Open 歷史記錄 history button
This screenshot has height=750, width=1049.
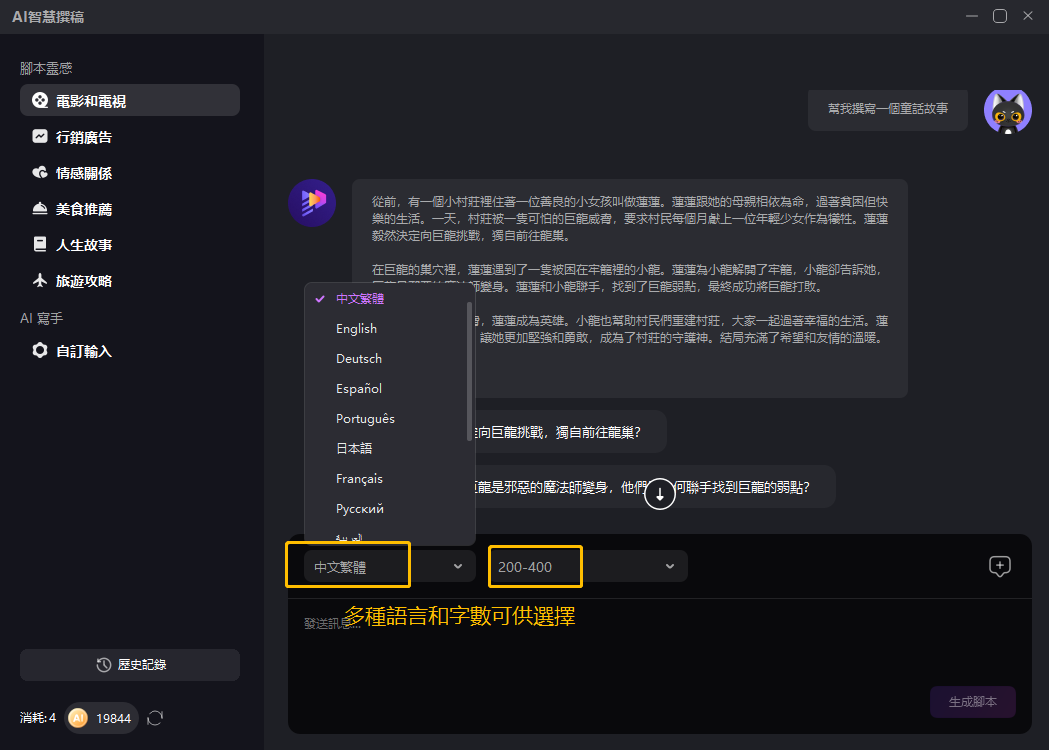pyautogui.click(x=130, y=665)
